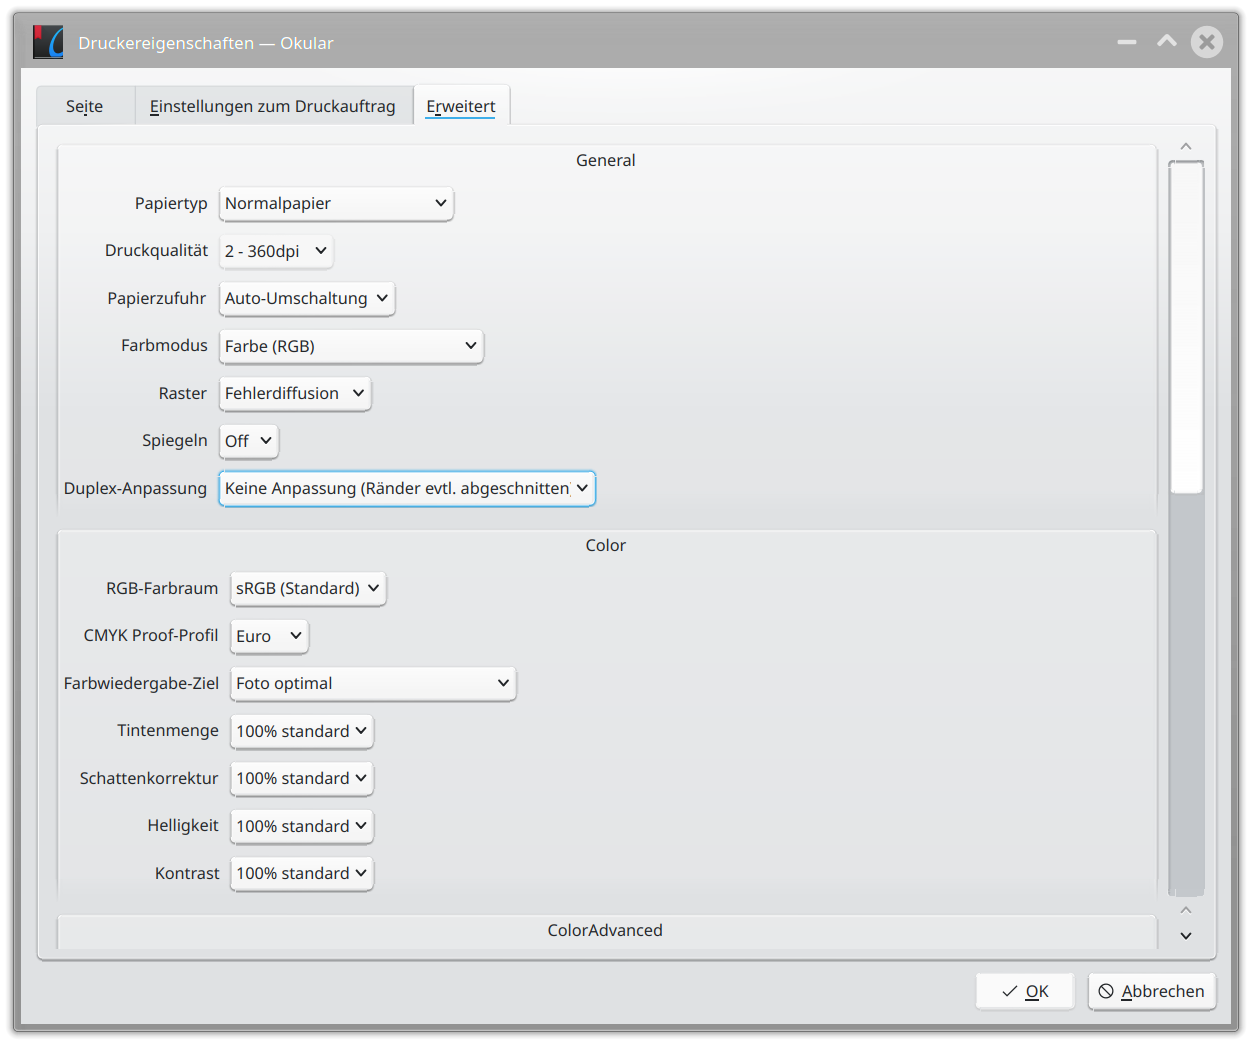
Task: Switch to the Seite tab
Action: [85, 106]
